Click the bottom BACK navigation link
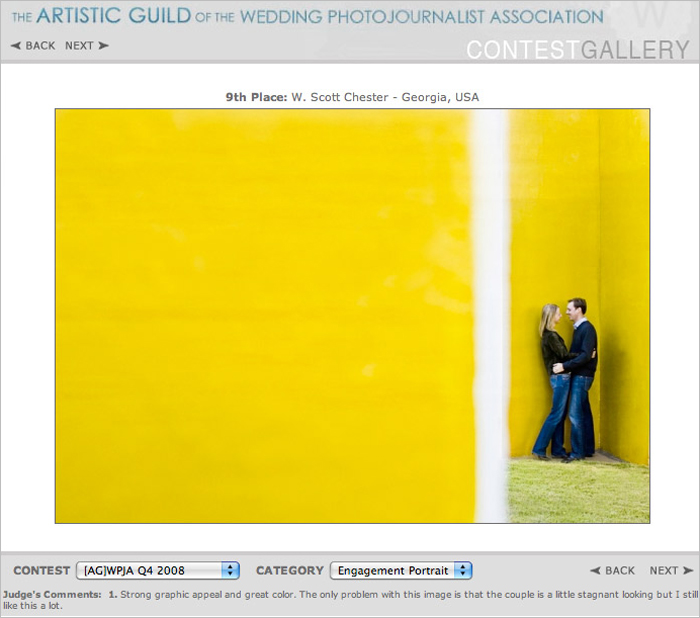Screen dimensions: 700x618 (612, 570)
